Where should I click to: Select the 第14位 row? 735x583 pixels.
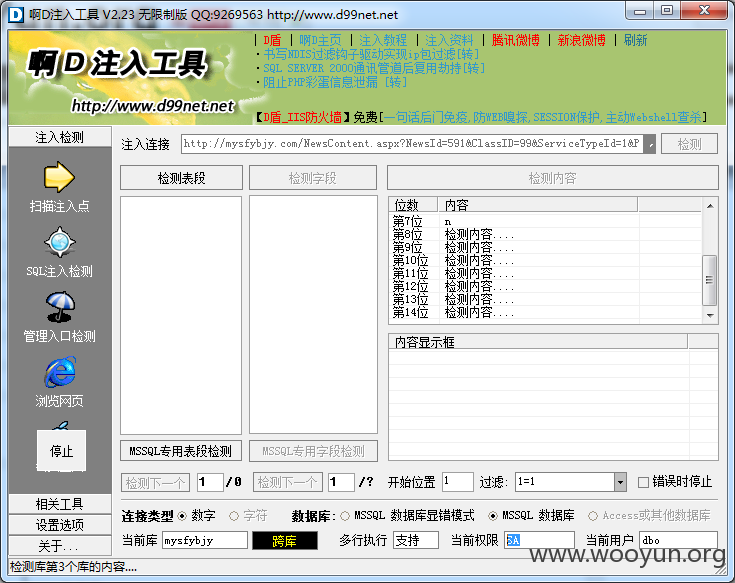click(x=545, y=312)
